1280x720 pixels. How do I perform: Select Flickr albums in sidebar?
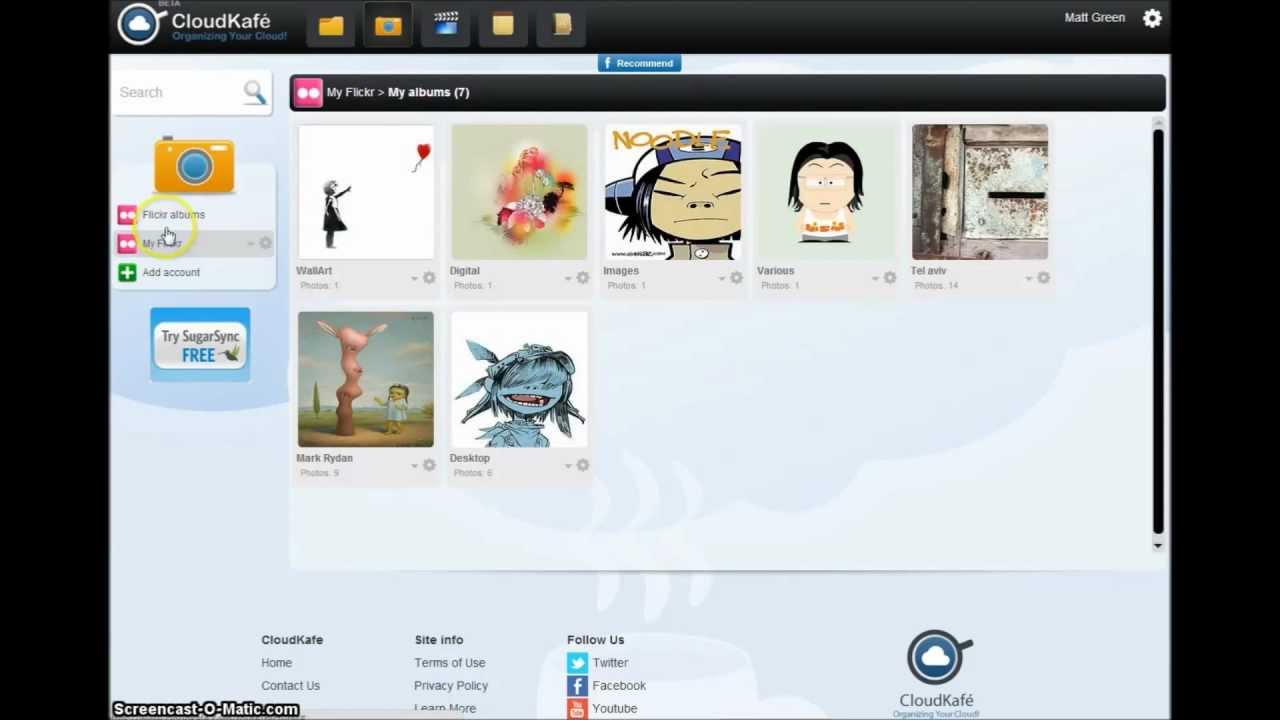[173, 215]
